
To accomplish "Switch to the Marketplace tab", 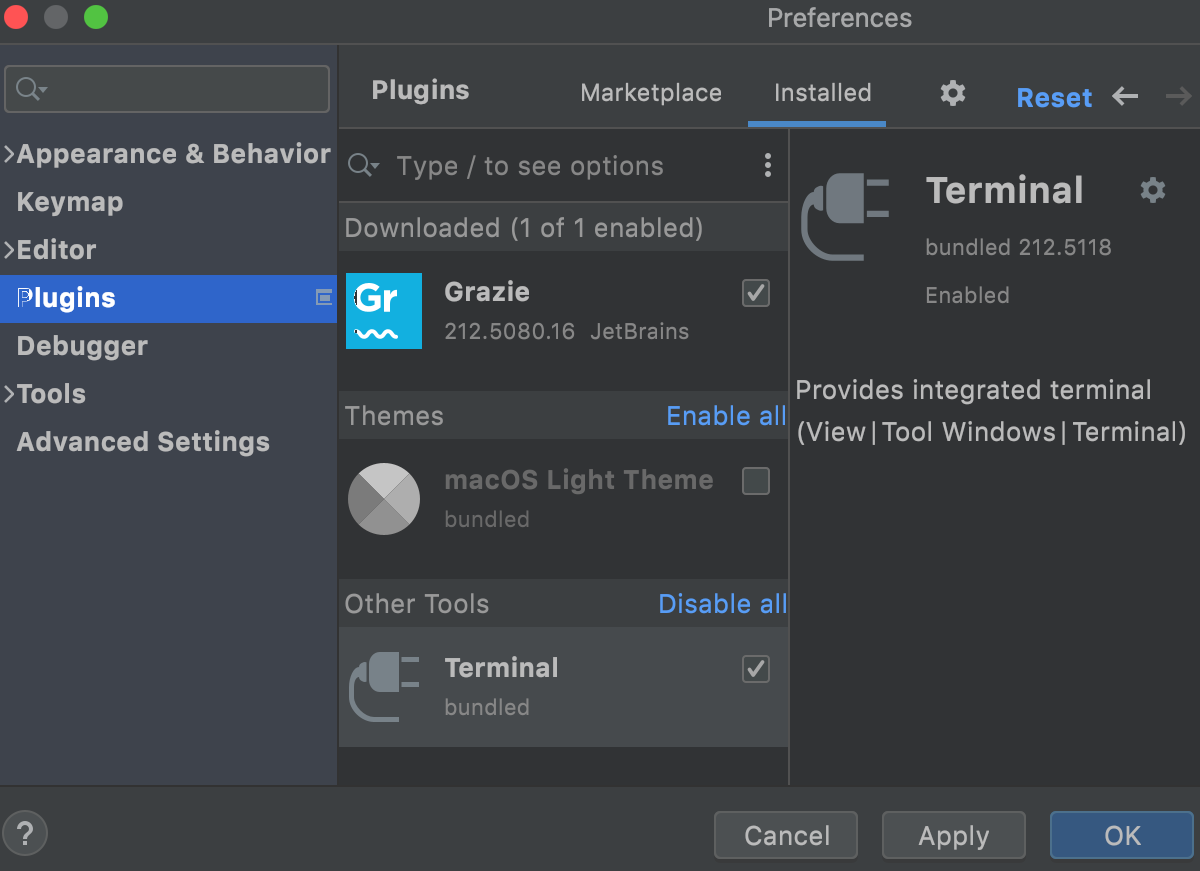I will coord(650,93).
